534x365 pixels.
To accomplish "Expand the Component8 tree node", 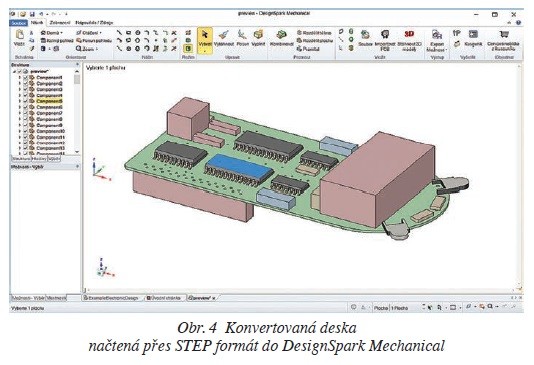I will pyautogui.click(x=20, y=119).
